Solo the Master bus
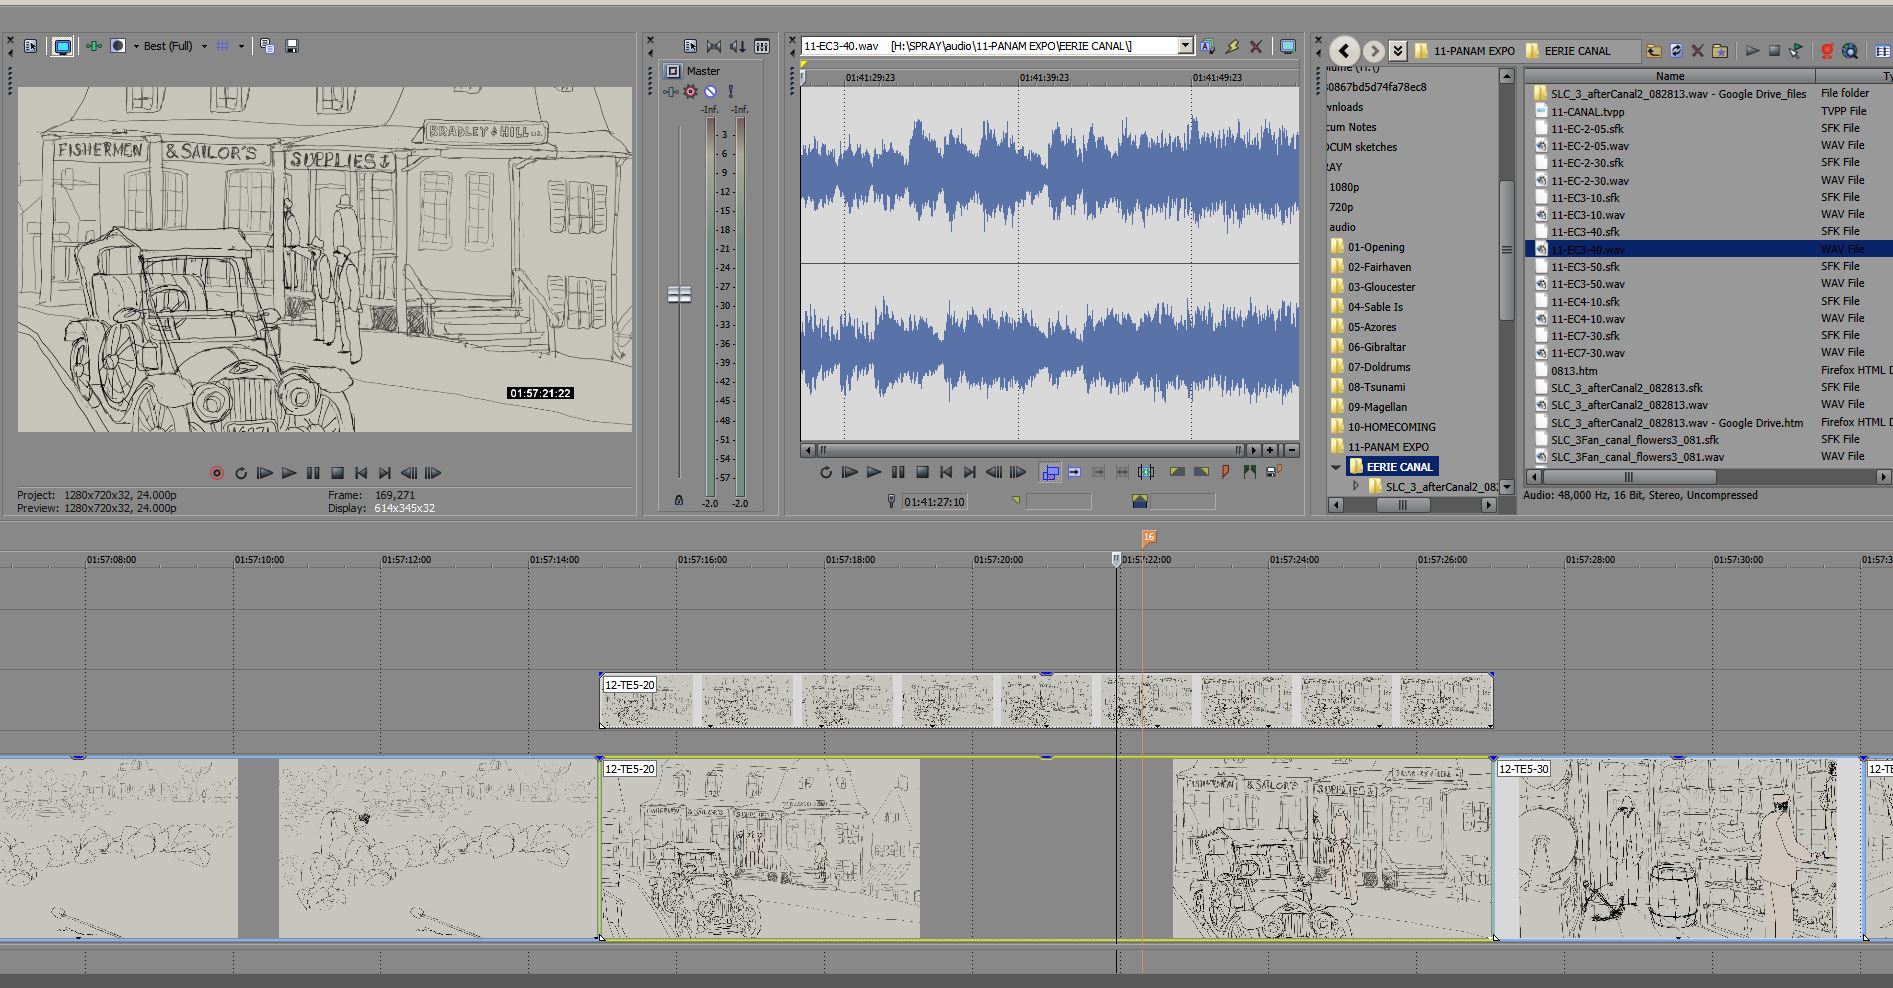Viewport: 1893px width, 988px height. click(730, 91)
